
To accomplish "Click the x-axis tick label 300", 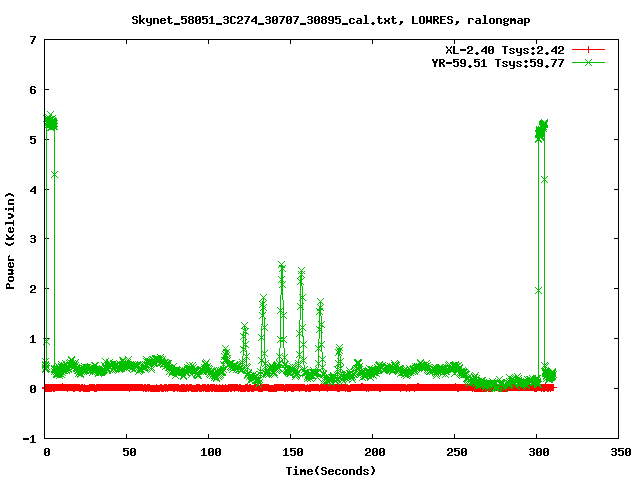I will coord(539,452).
